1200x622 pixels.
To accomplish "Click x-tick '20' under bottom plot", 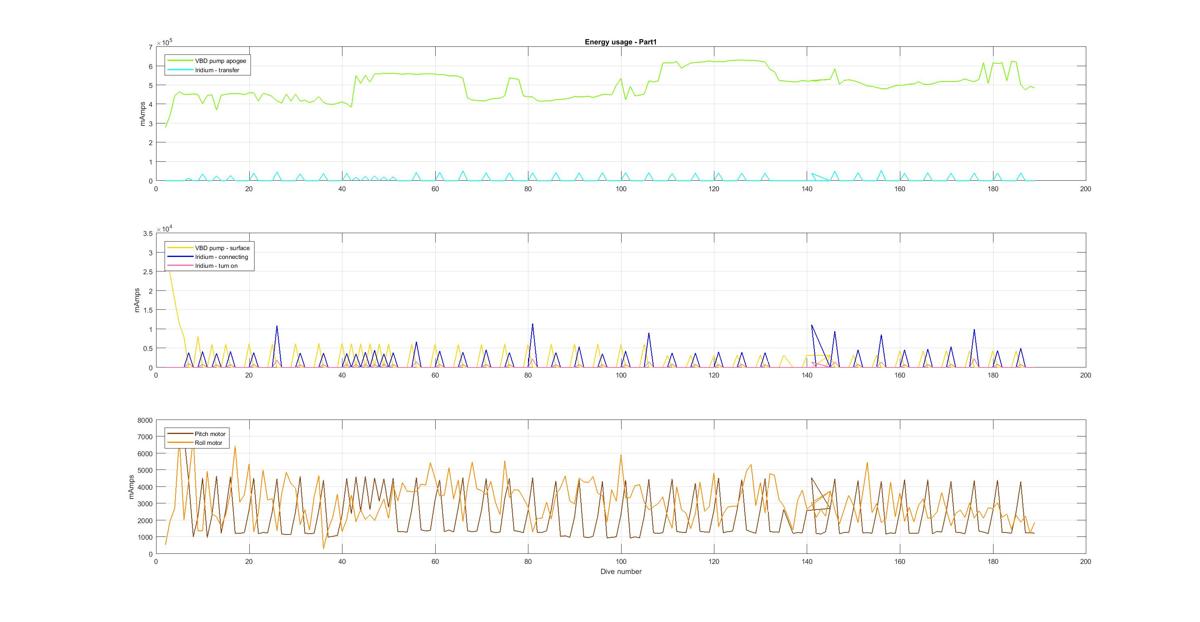I will tap(249, 561).
